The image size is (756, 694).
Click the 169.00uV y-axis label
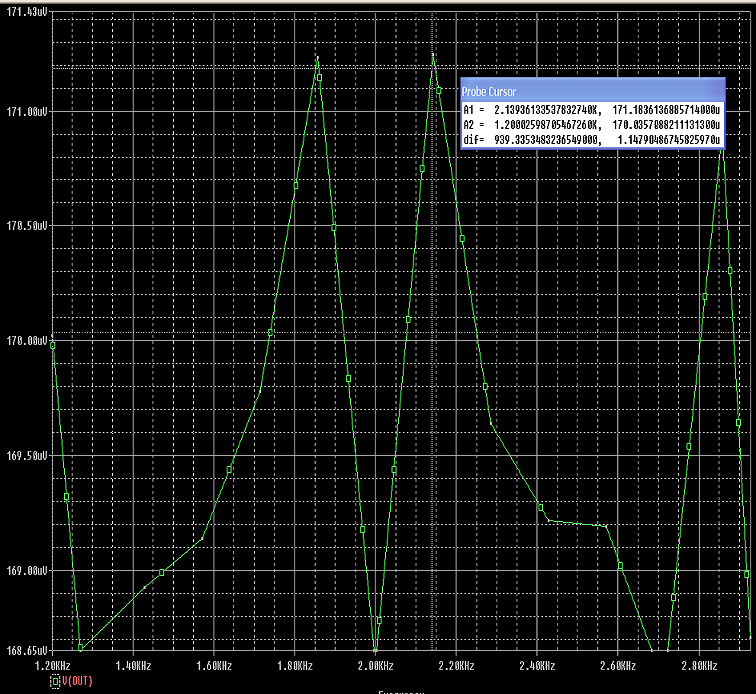click(27, 571)
